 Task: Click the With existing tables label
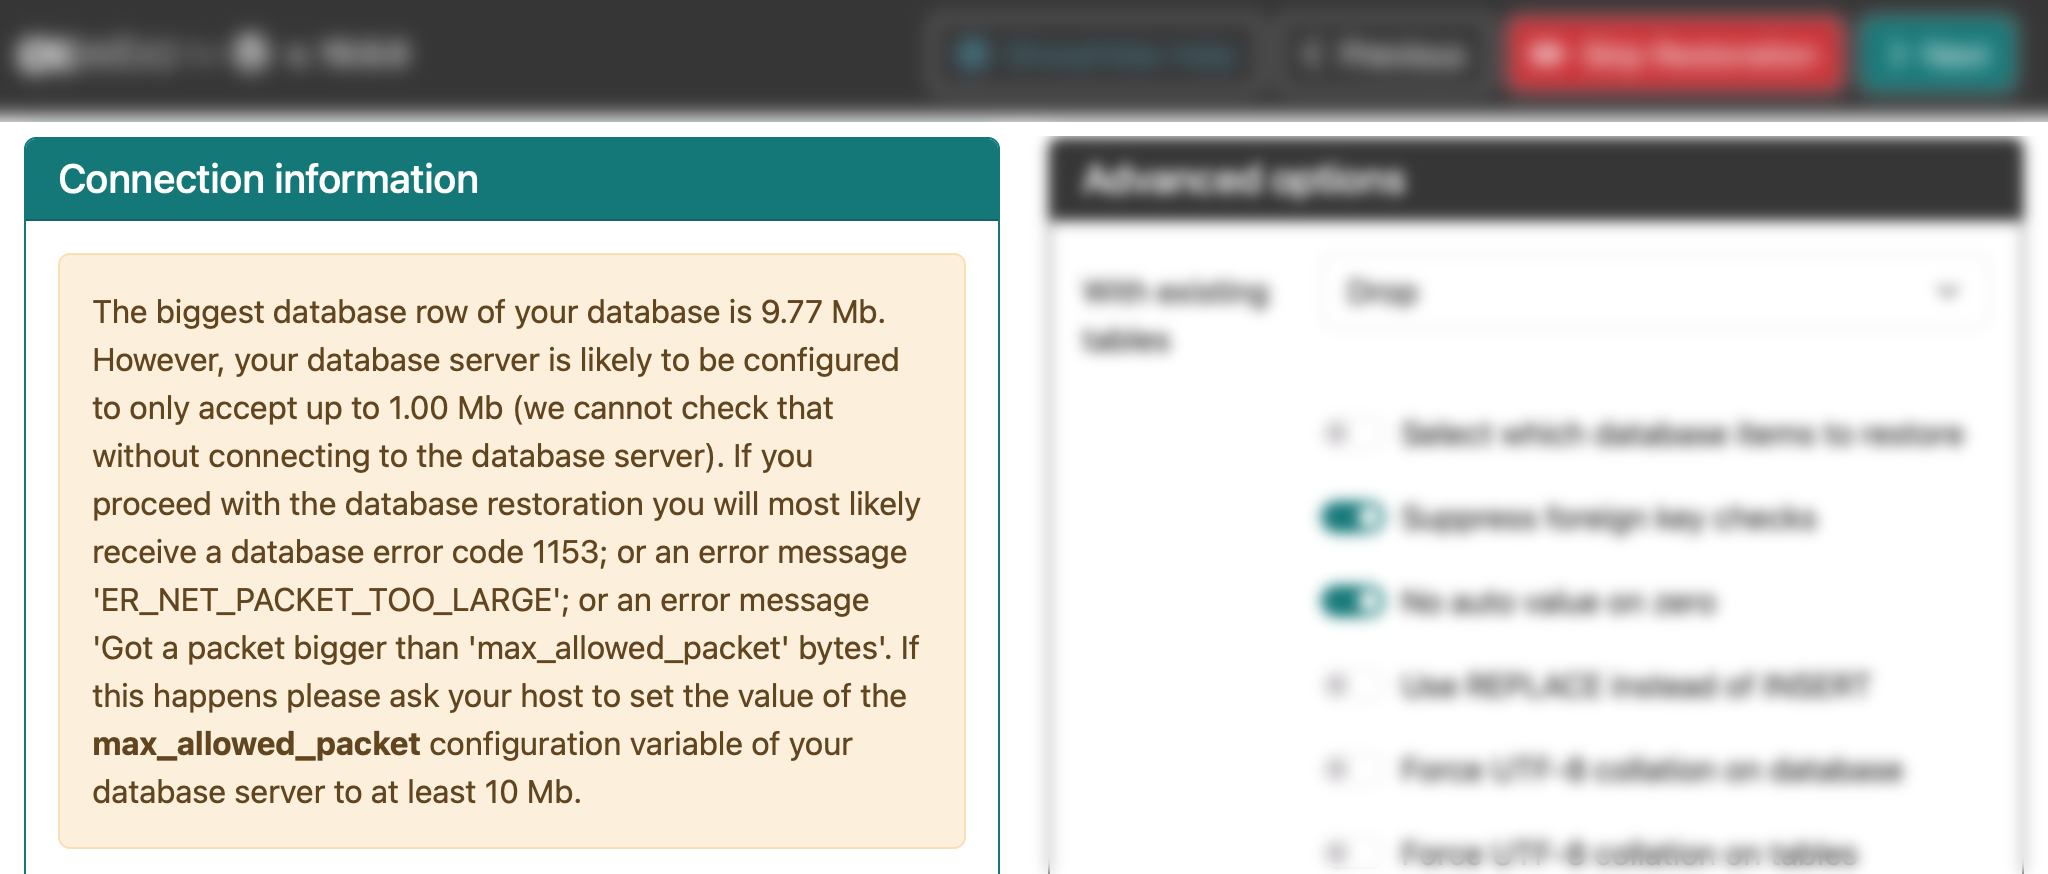(x=1176, y=315)
